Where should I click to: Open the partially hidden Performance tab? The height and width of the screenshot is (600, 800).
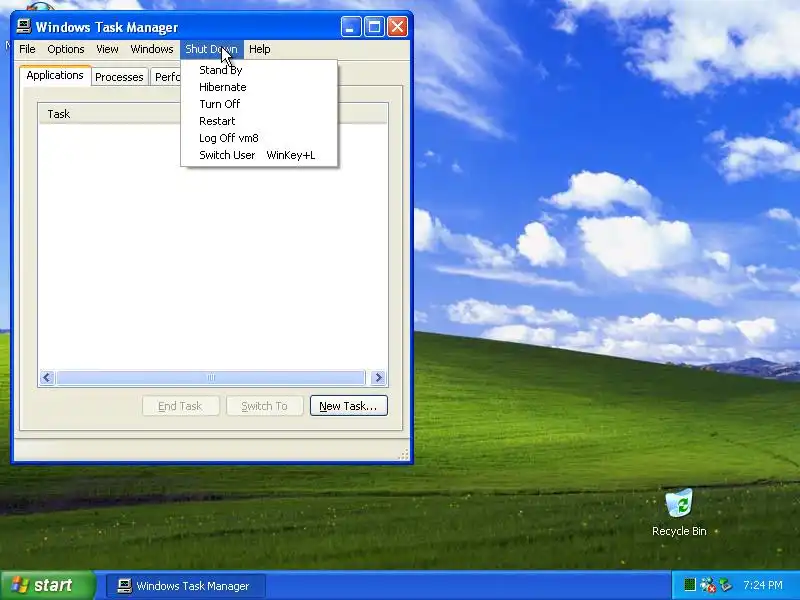coord(166,77)
